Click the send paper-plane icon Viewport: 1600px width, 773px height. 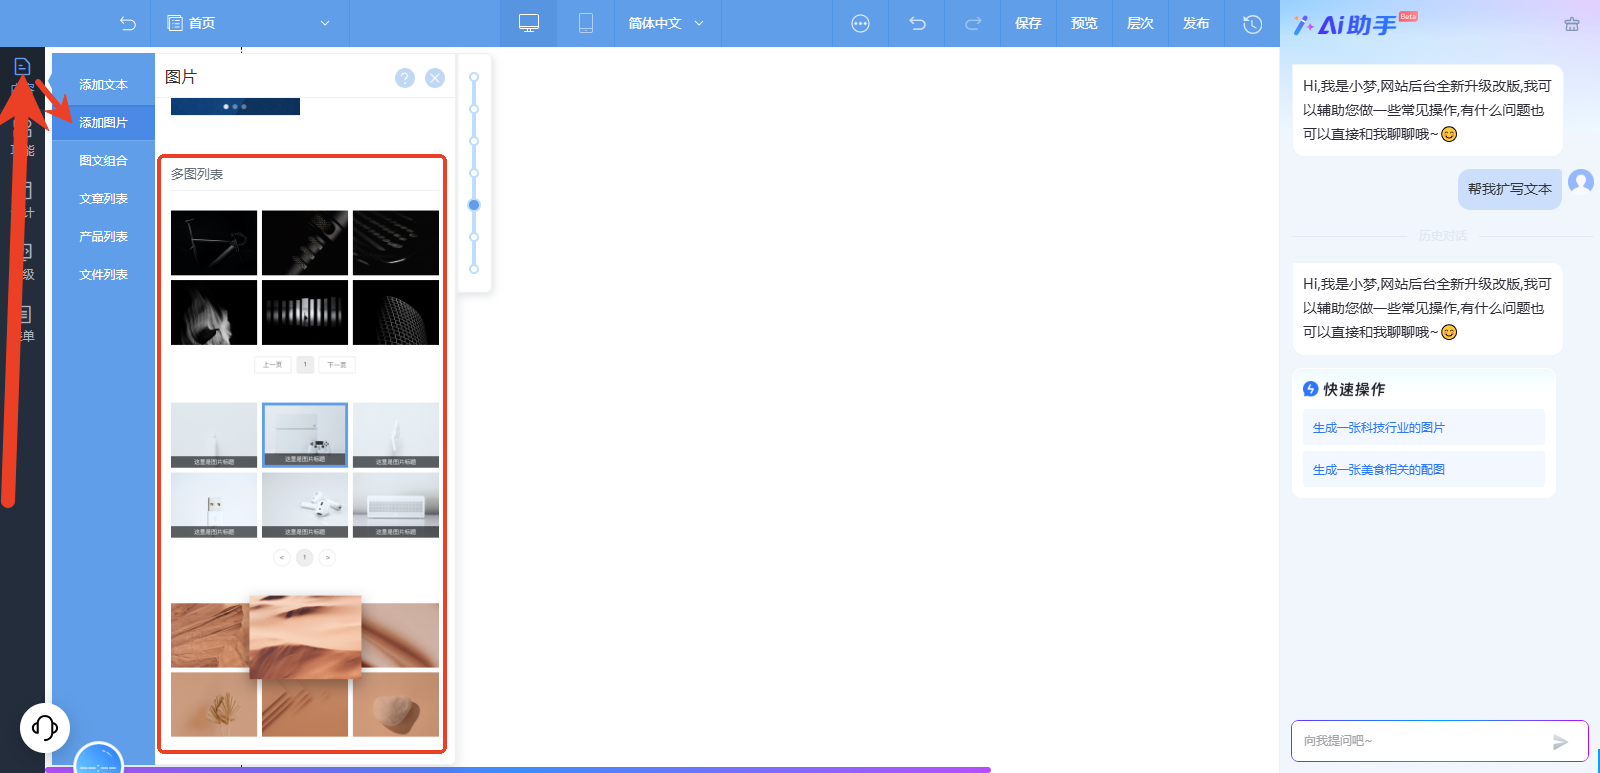pyautogui.click(x=1560, y=742)
